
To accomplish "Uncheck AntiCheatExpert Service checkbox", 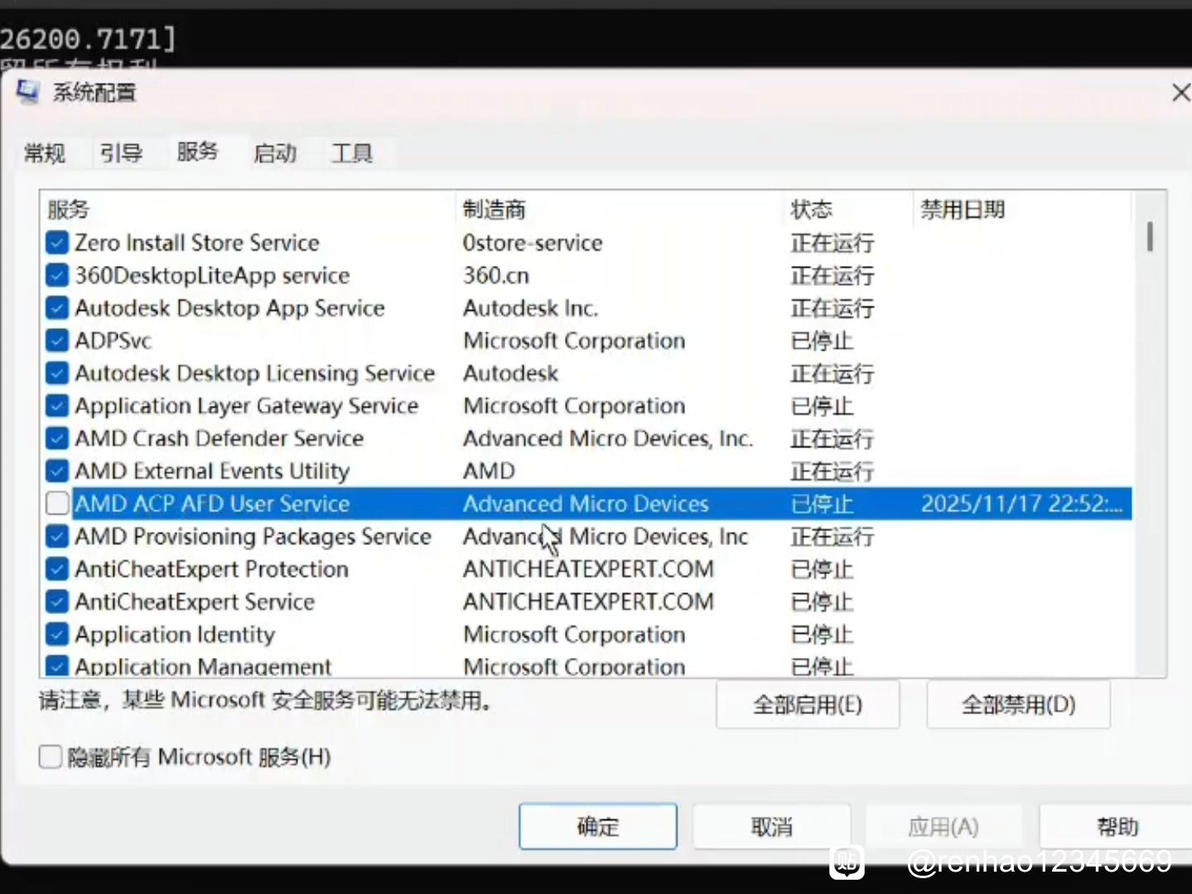I will 57,602.
